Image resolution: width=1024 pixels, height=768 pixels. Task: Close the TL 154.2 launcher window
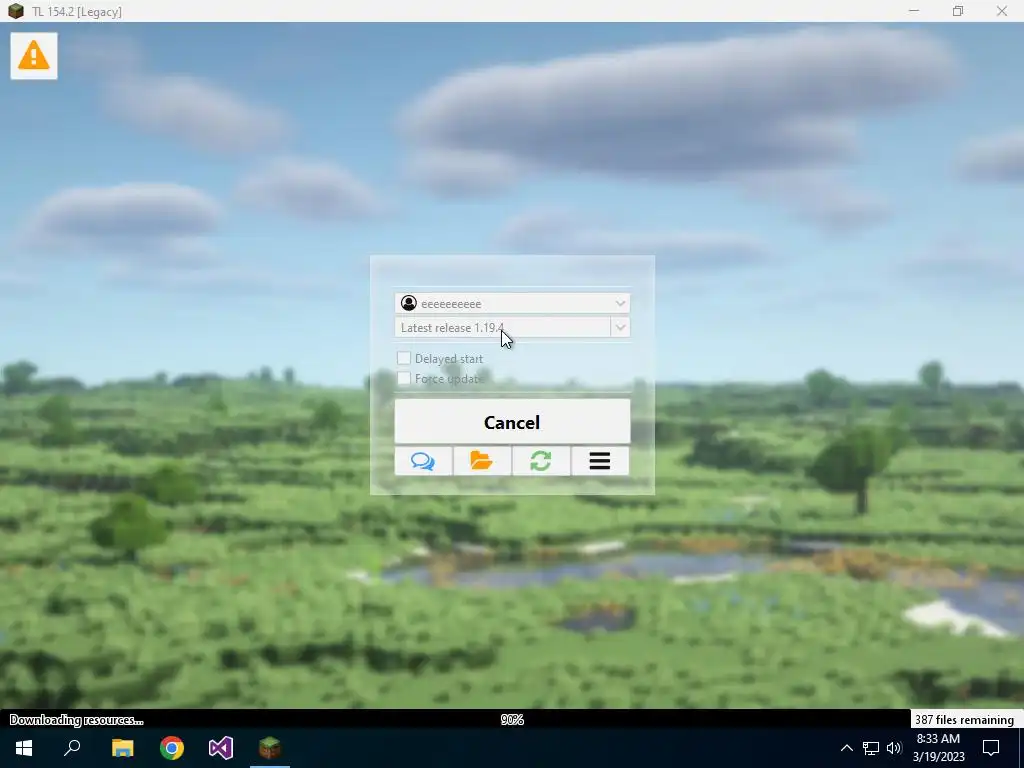pyautogui.click(x=1002, y=11)
